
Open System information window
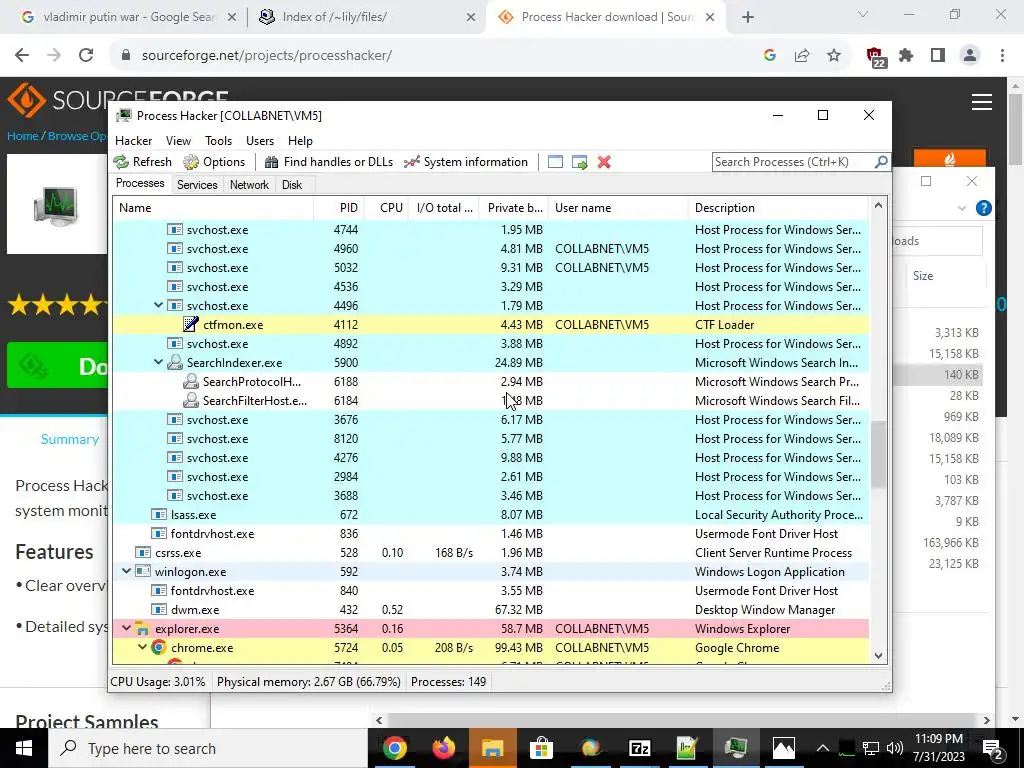[466, 162]
